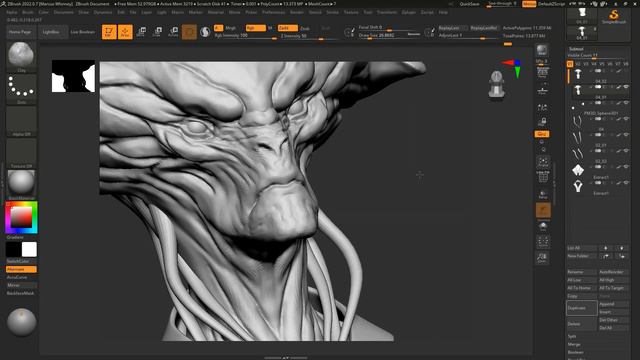Open the Brush menu
The image size is (640, 360).
point(28,12)
